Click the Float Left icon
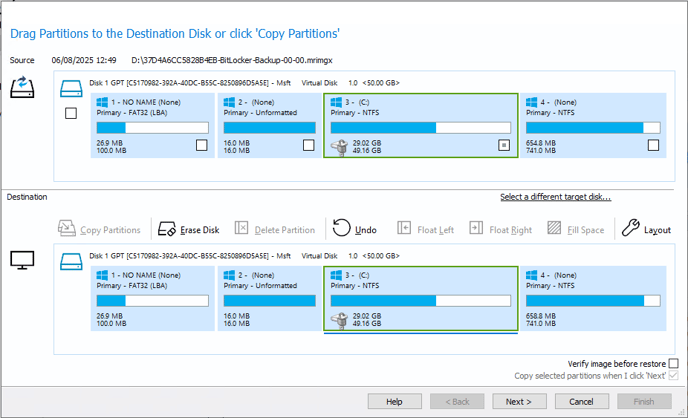The width and height of the screenshot is (688, 418). [x=404, y=228]
